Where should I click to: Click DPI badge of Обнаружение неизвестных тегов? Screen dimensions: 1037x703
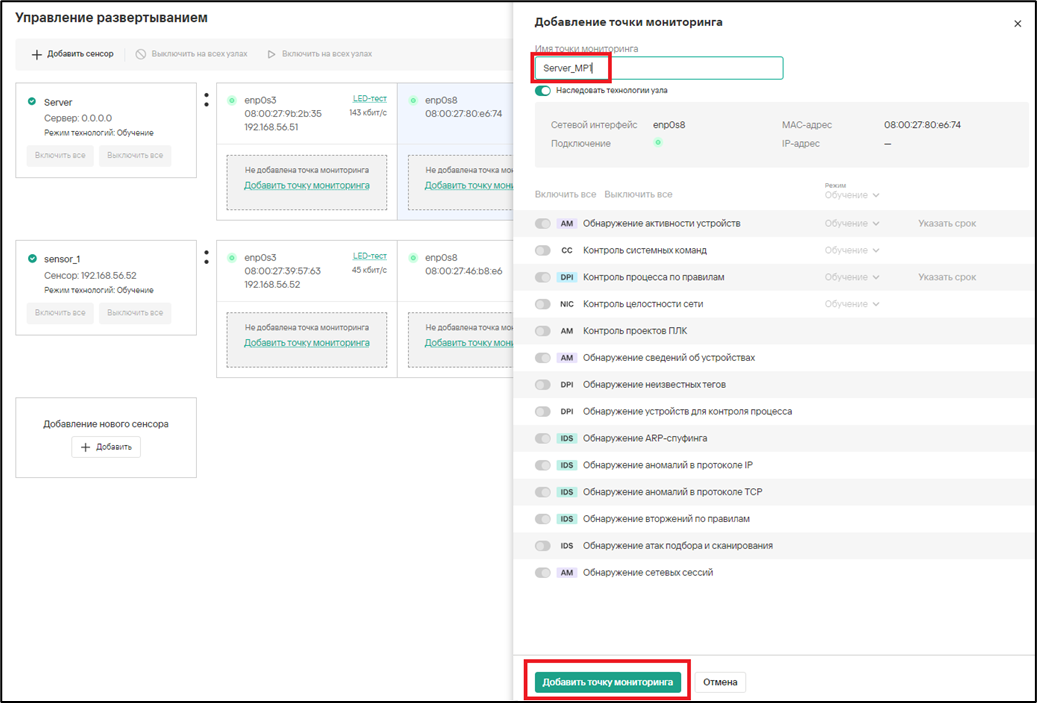567,385
